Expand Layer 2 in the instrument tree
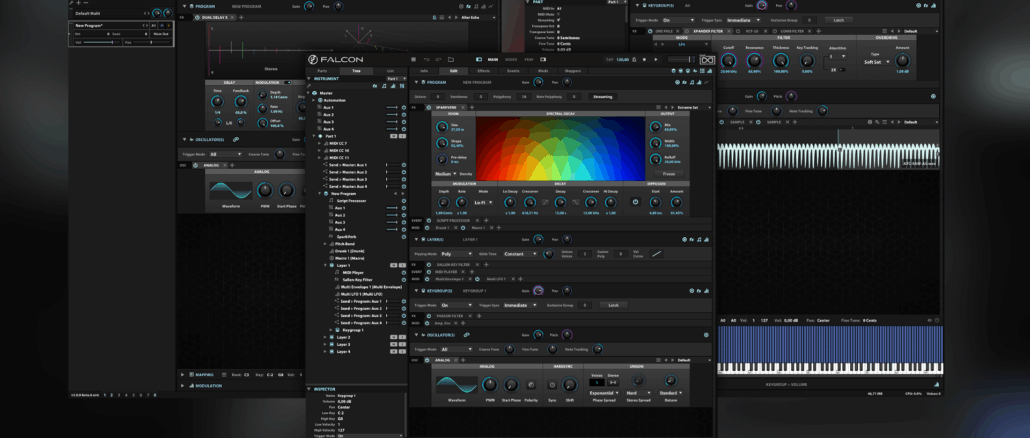Image resolution: width=1030 pixels, height=438 pixels. (x=325, y=337)
